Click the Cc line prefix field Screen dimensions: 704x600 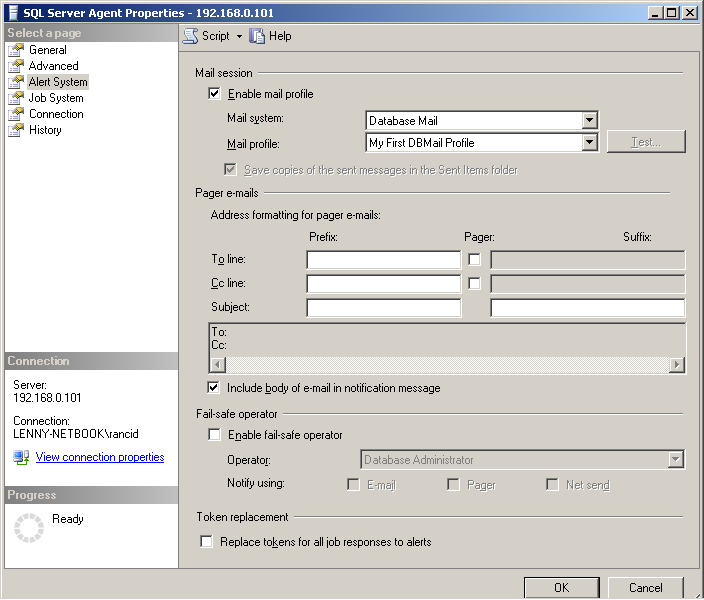(384, 284)
